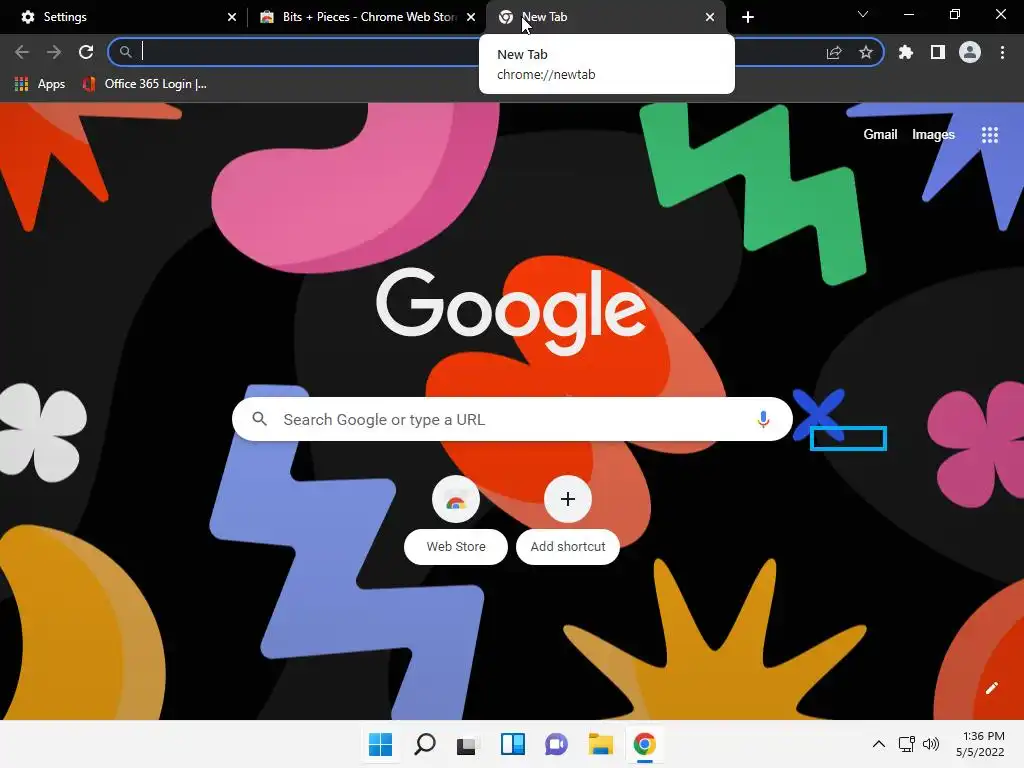Open the tab search chevron
Viewport: 1024px width, 768px height.
point(863,14)
